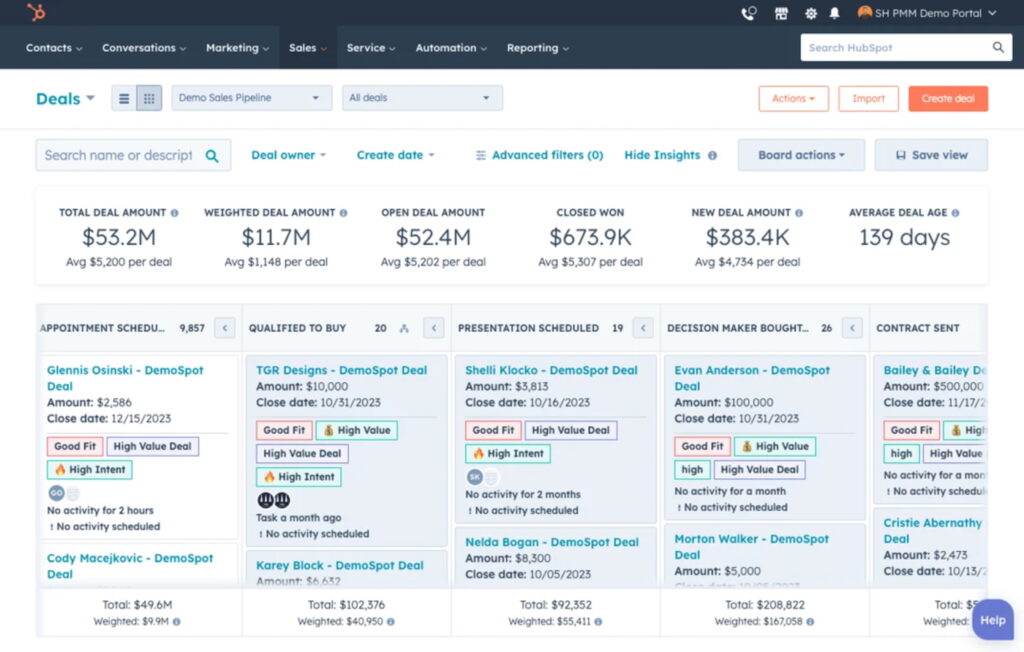
Task: Click info icon next to Weighted: $40,950
Action: point(391,622)
